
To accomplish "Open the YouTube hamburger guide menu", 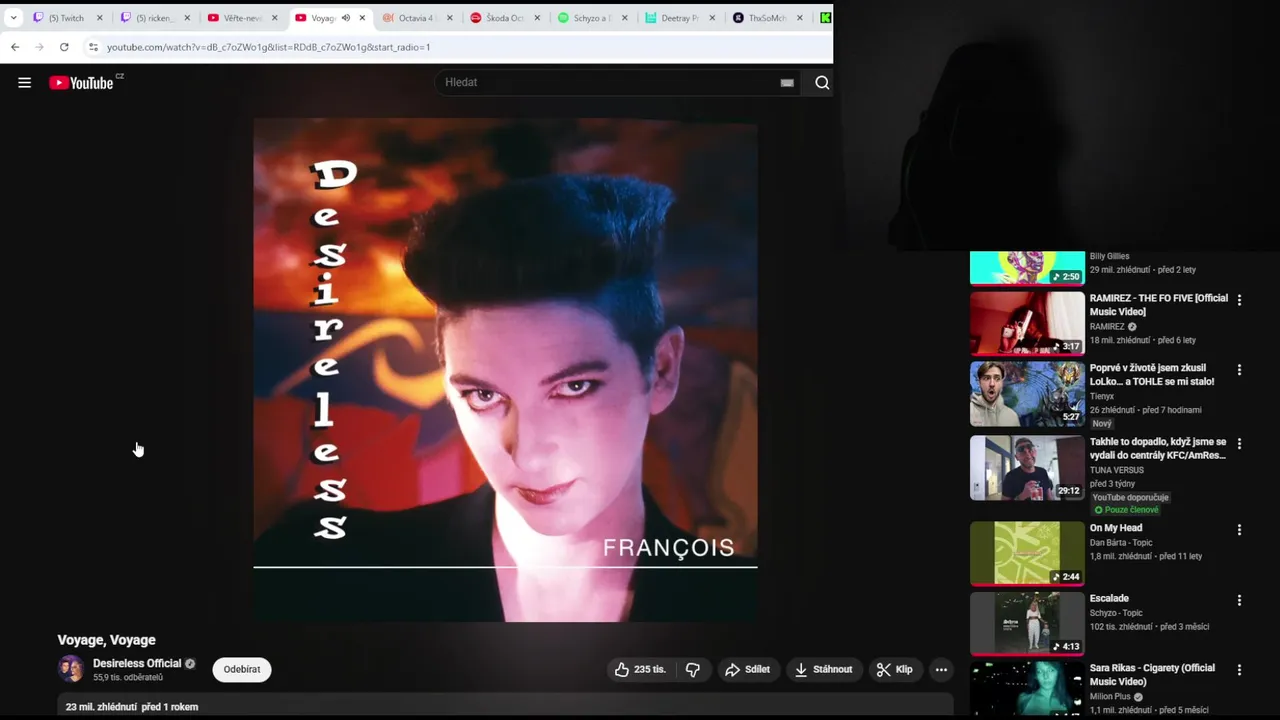I will click(x=25, y=83).
